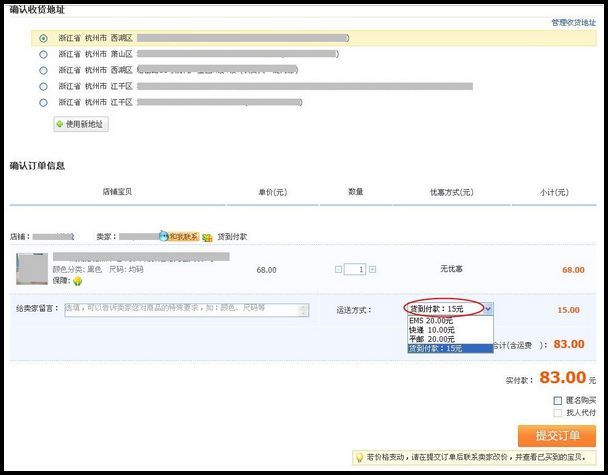Choose EMS 20.00元 from shipping list
Screen dimensions: 608x475
(x=431, y=320)
